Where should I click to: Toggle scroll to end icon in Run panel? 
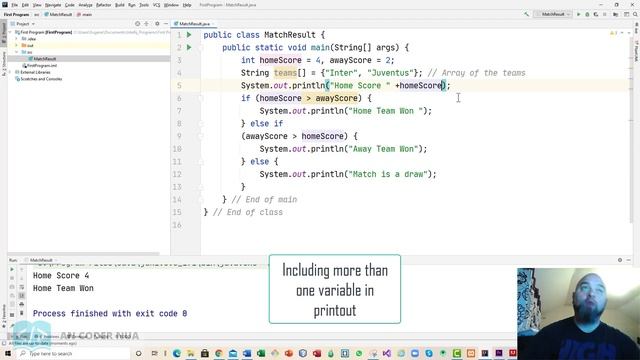point(22,296)
